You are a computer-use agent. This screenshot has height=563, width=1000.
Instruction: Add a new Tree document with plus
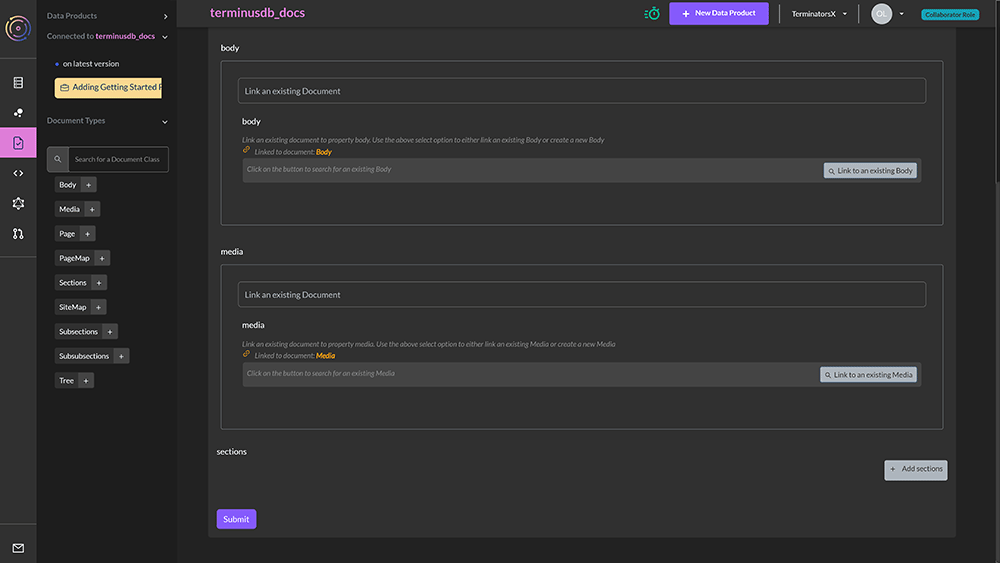point(86,381)
